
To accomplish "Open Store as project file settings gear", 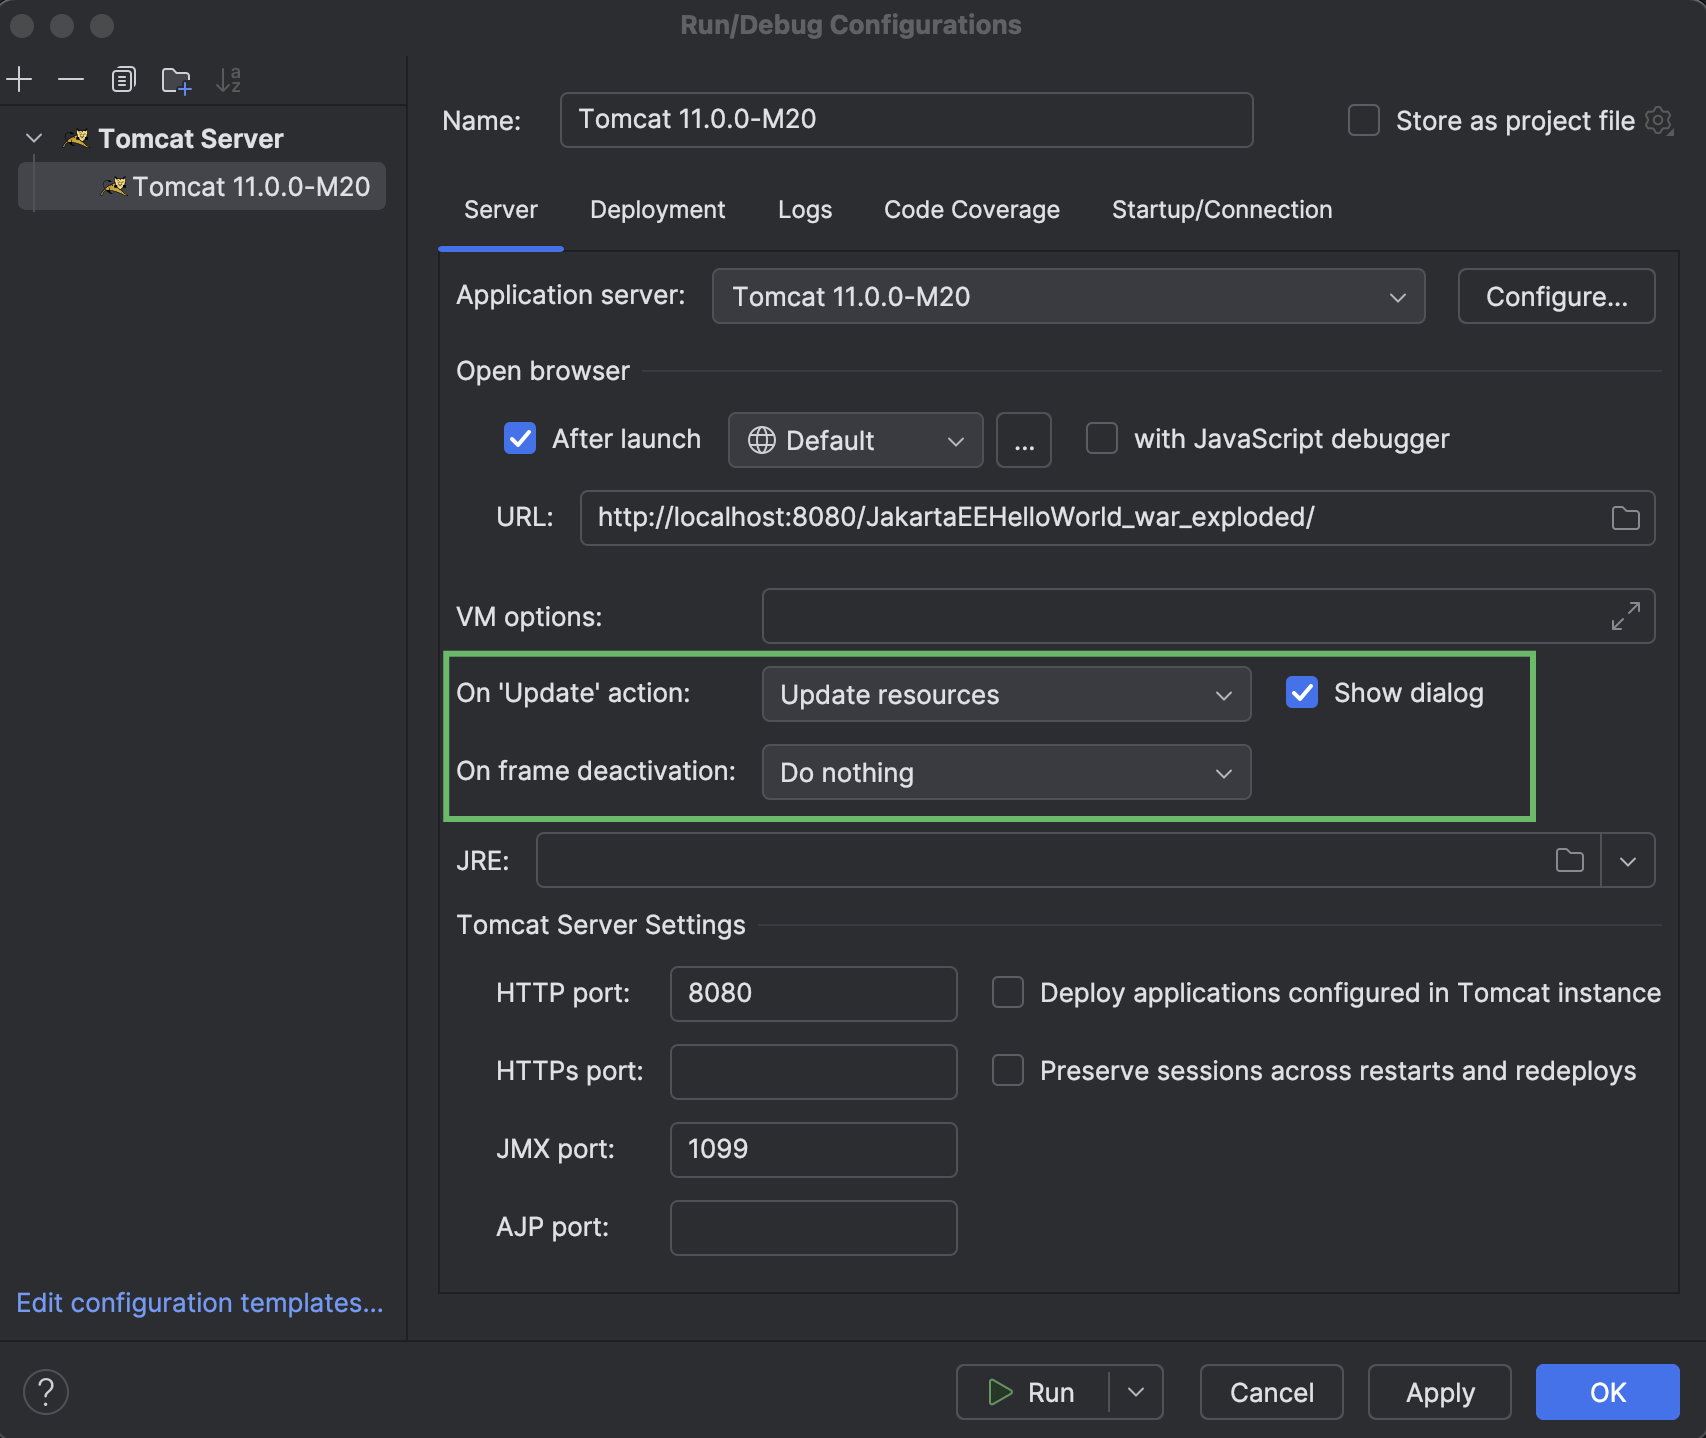I will (x=1660, y=120).
